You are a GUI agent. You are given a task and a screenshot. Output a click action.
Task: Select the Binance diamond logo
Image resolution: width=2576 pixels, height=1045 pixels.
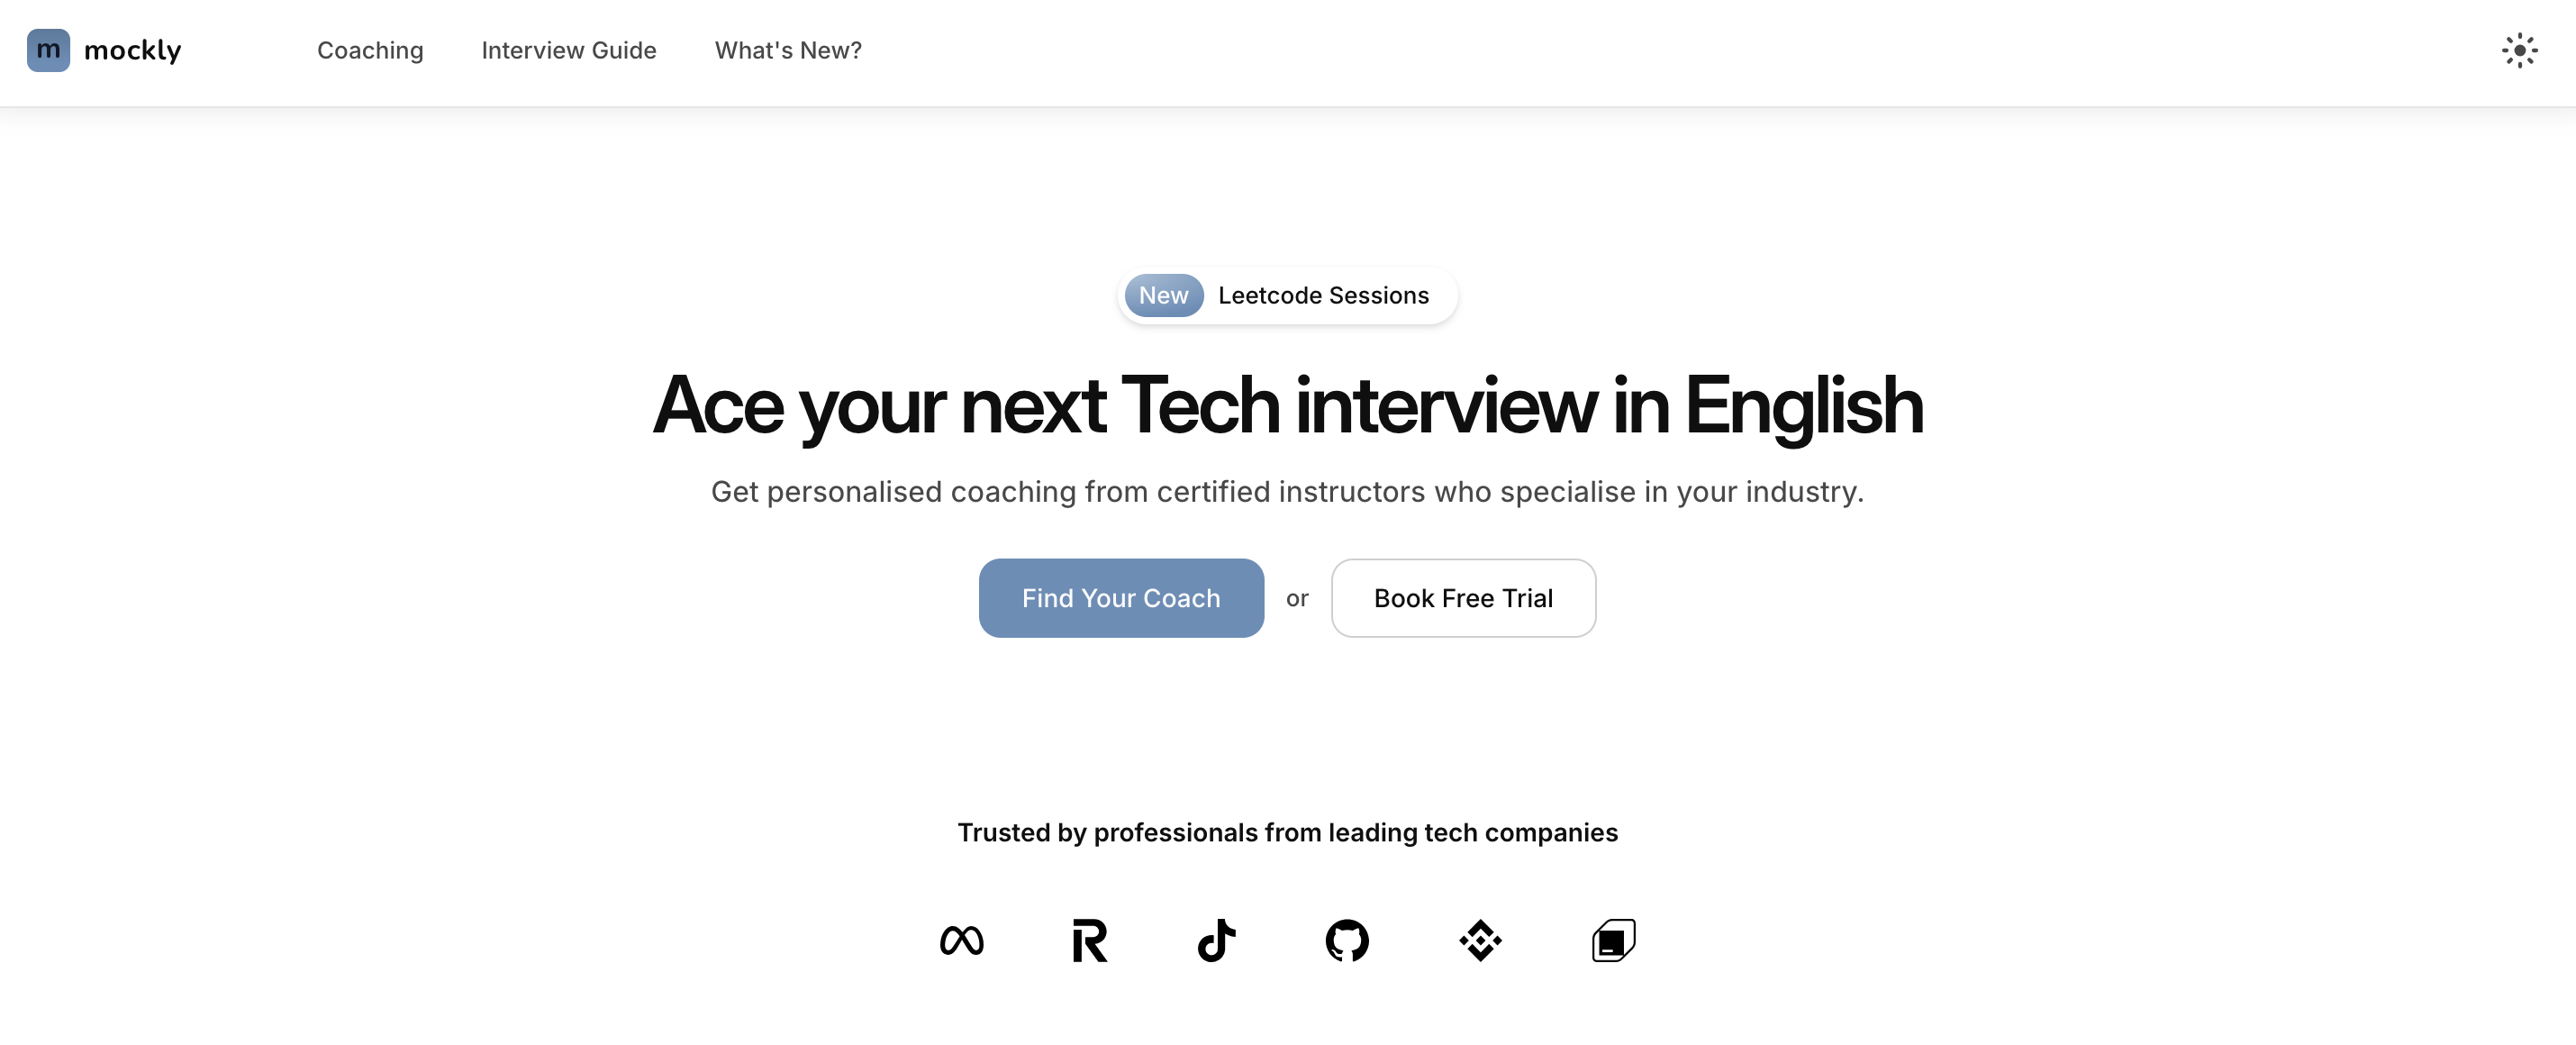pyautogui.click(x=1481, y=940)
